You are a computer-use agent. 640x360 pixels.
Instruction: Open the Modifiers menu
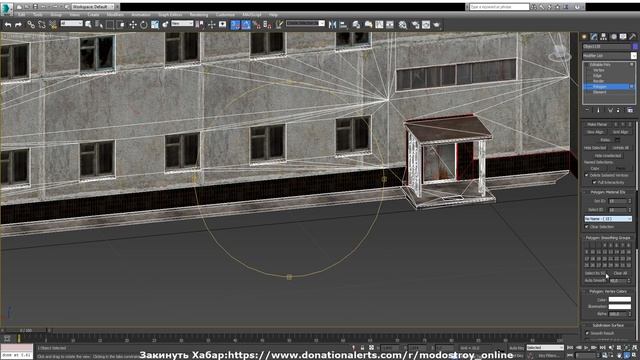click(115, 15)
